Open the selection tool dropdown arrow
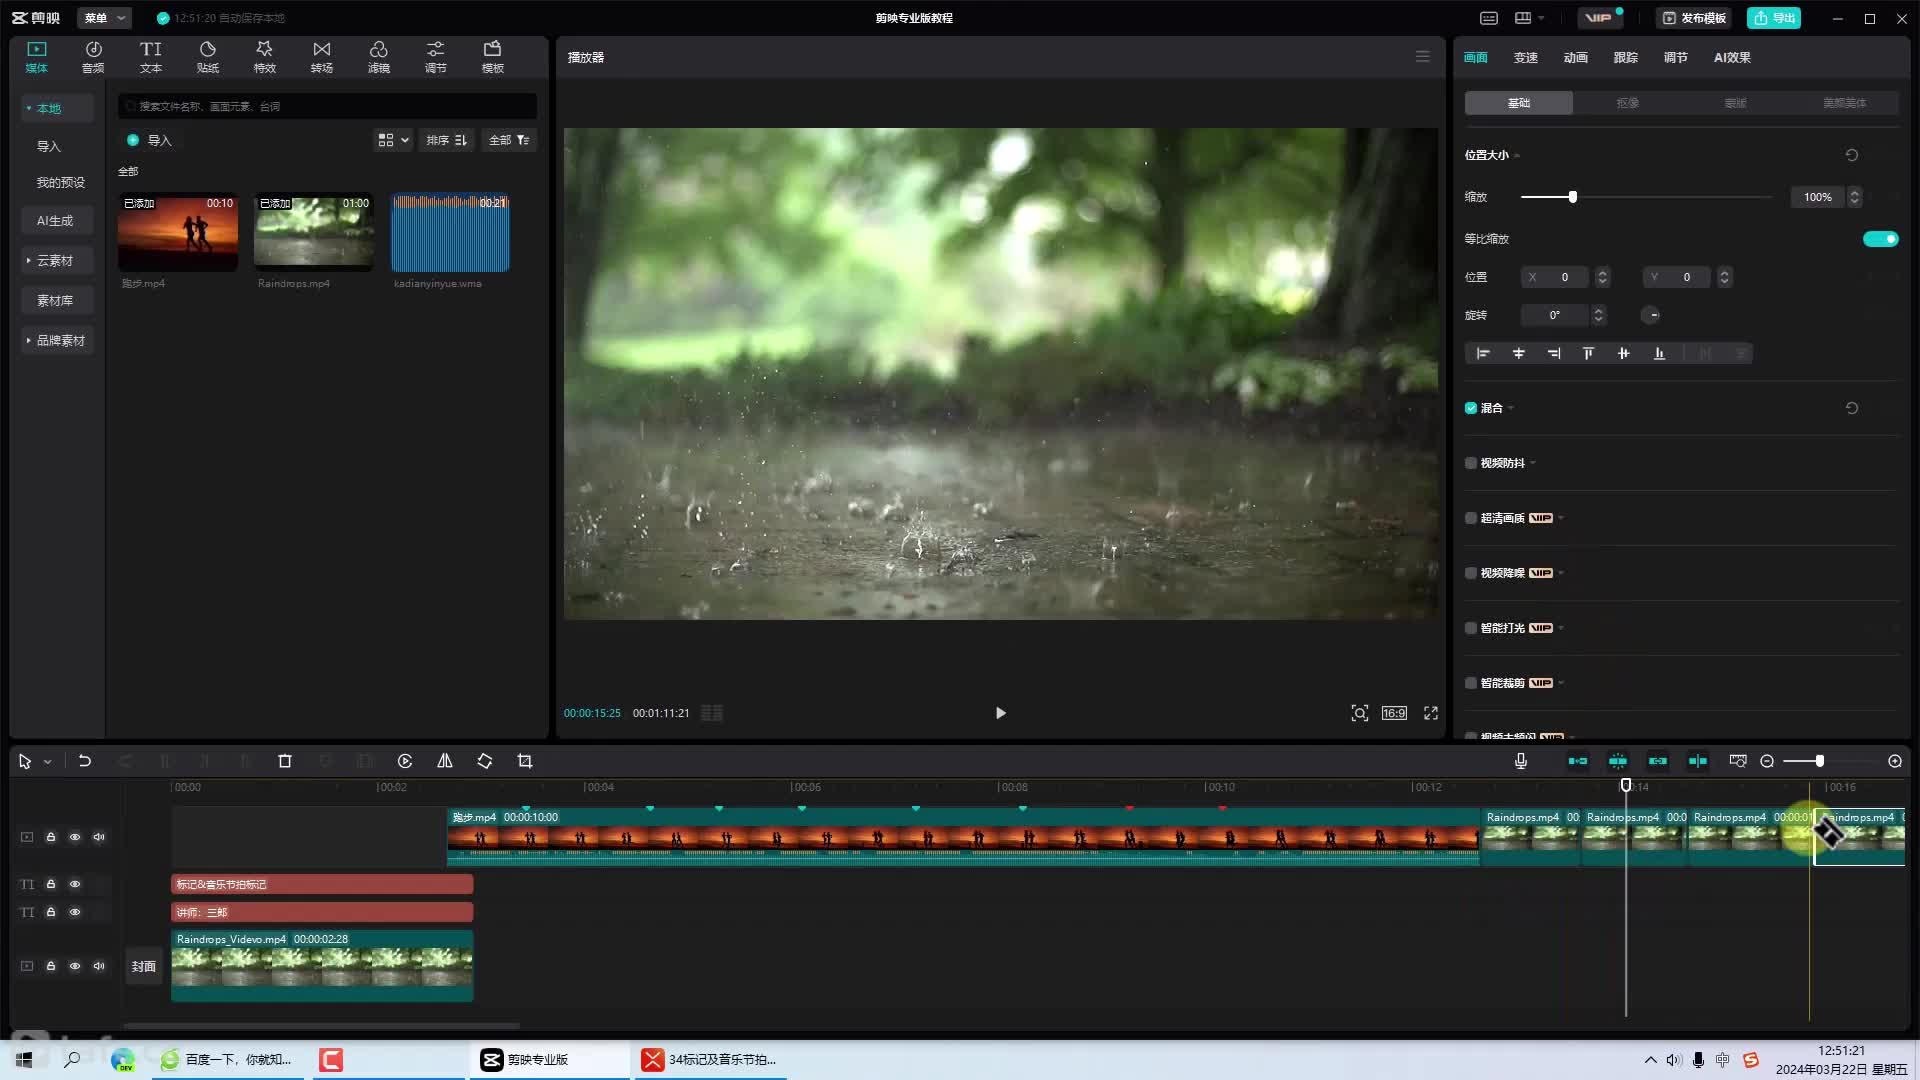Image resolution: width=1920 pixels, height=1080 pixels. click(x=47, y=762)
